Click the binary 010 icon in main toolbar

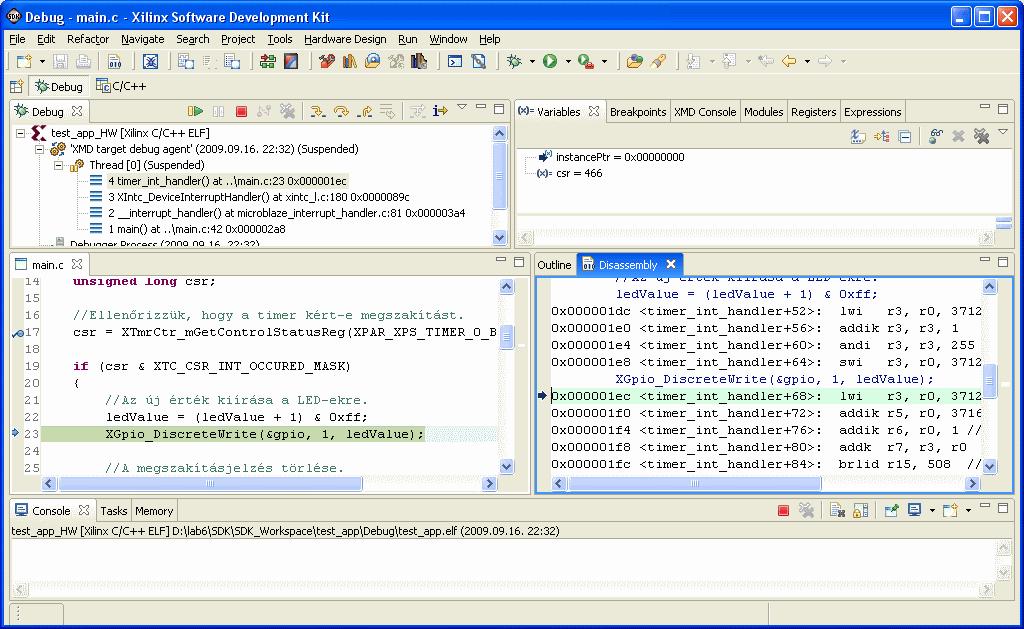tap(114, 61)
